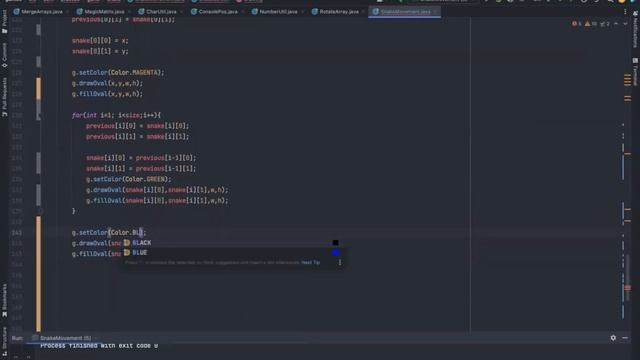Click the blue color preview swatch
640x360 pixels.
pyautogui.click(x=336, y=253)
